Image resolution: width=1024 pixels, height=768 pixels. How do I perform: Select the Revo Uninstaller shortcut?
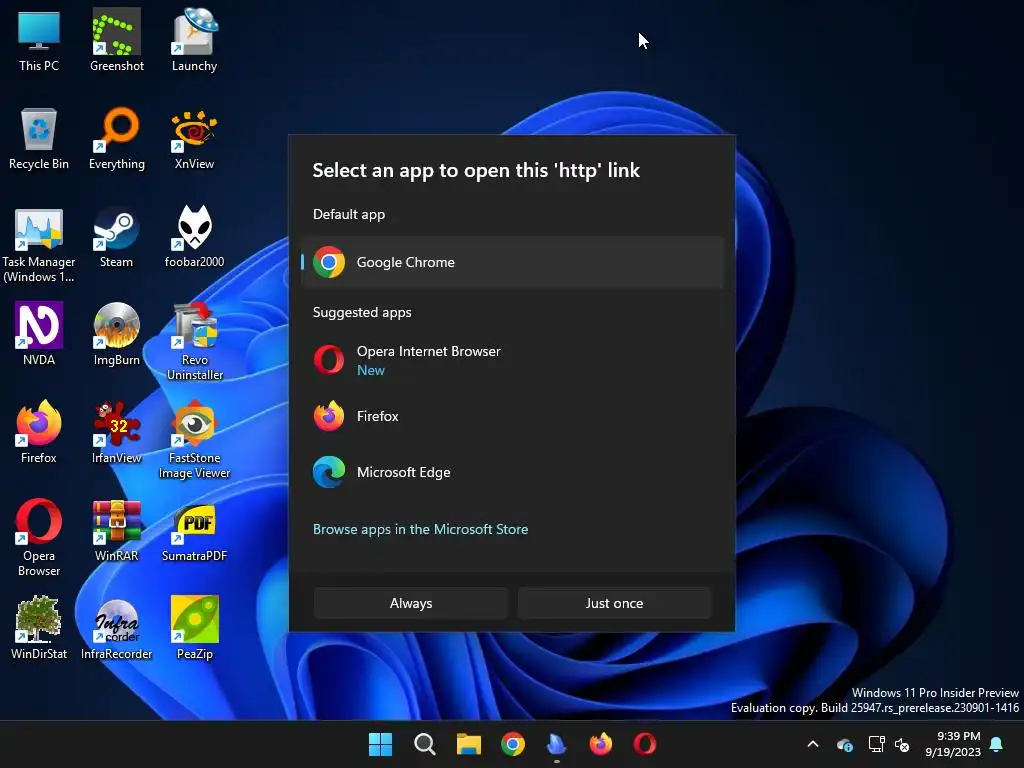(194, 342)
